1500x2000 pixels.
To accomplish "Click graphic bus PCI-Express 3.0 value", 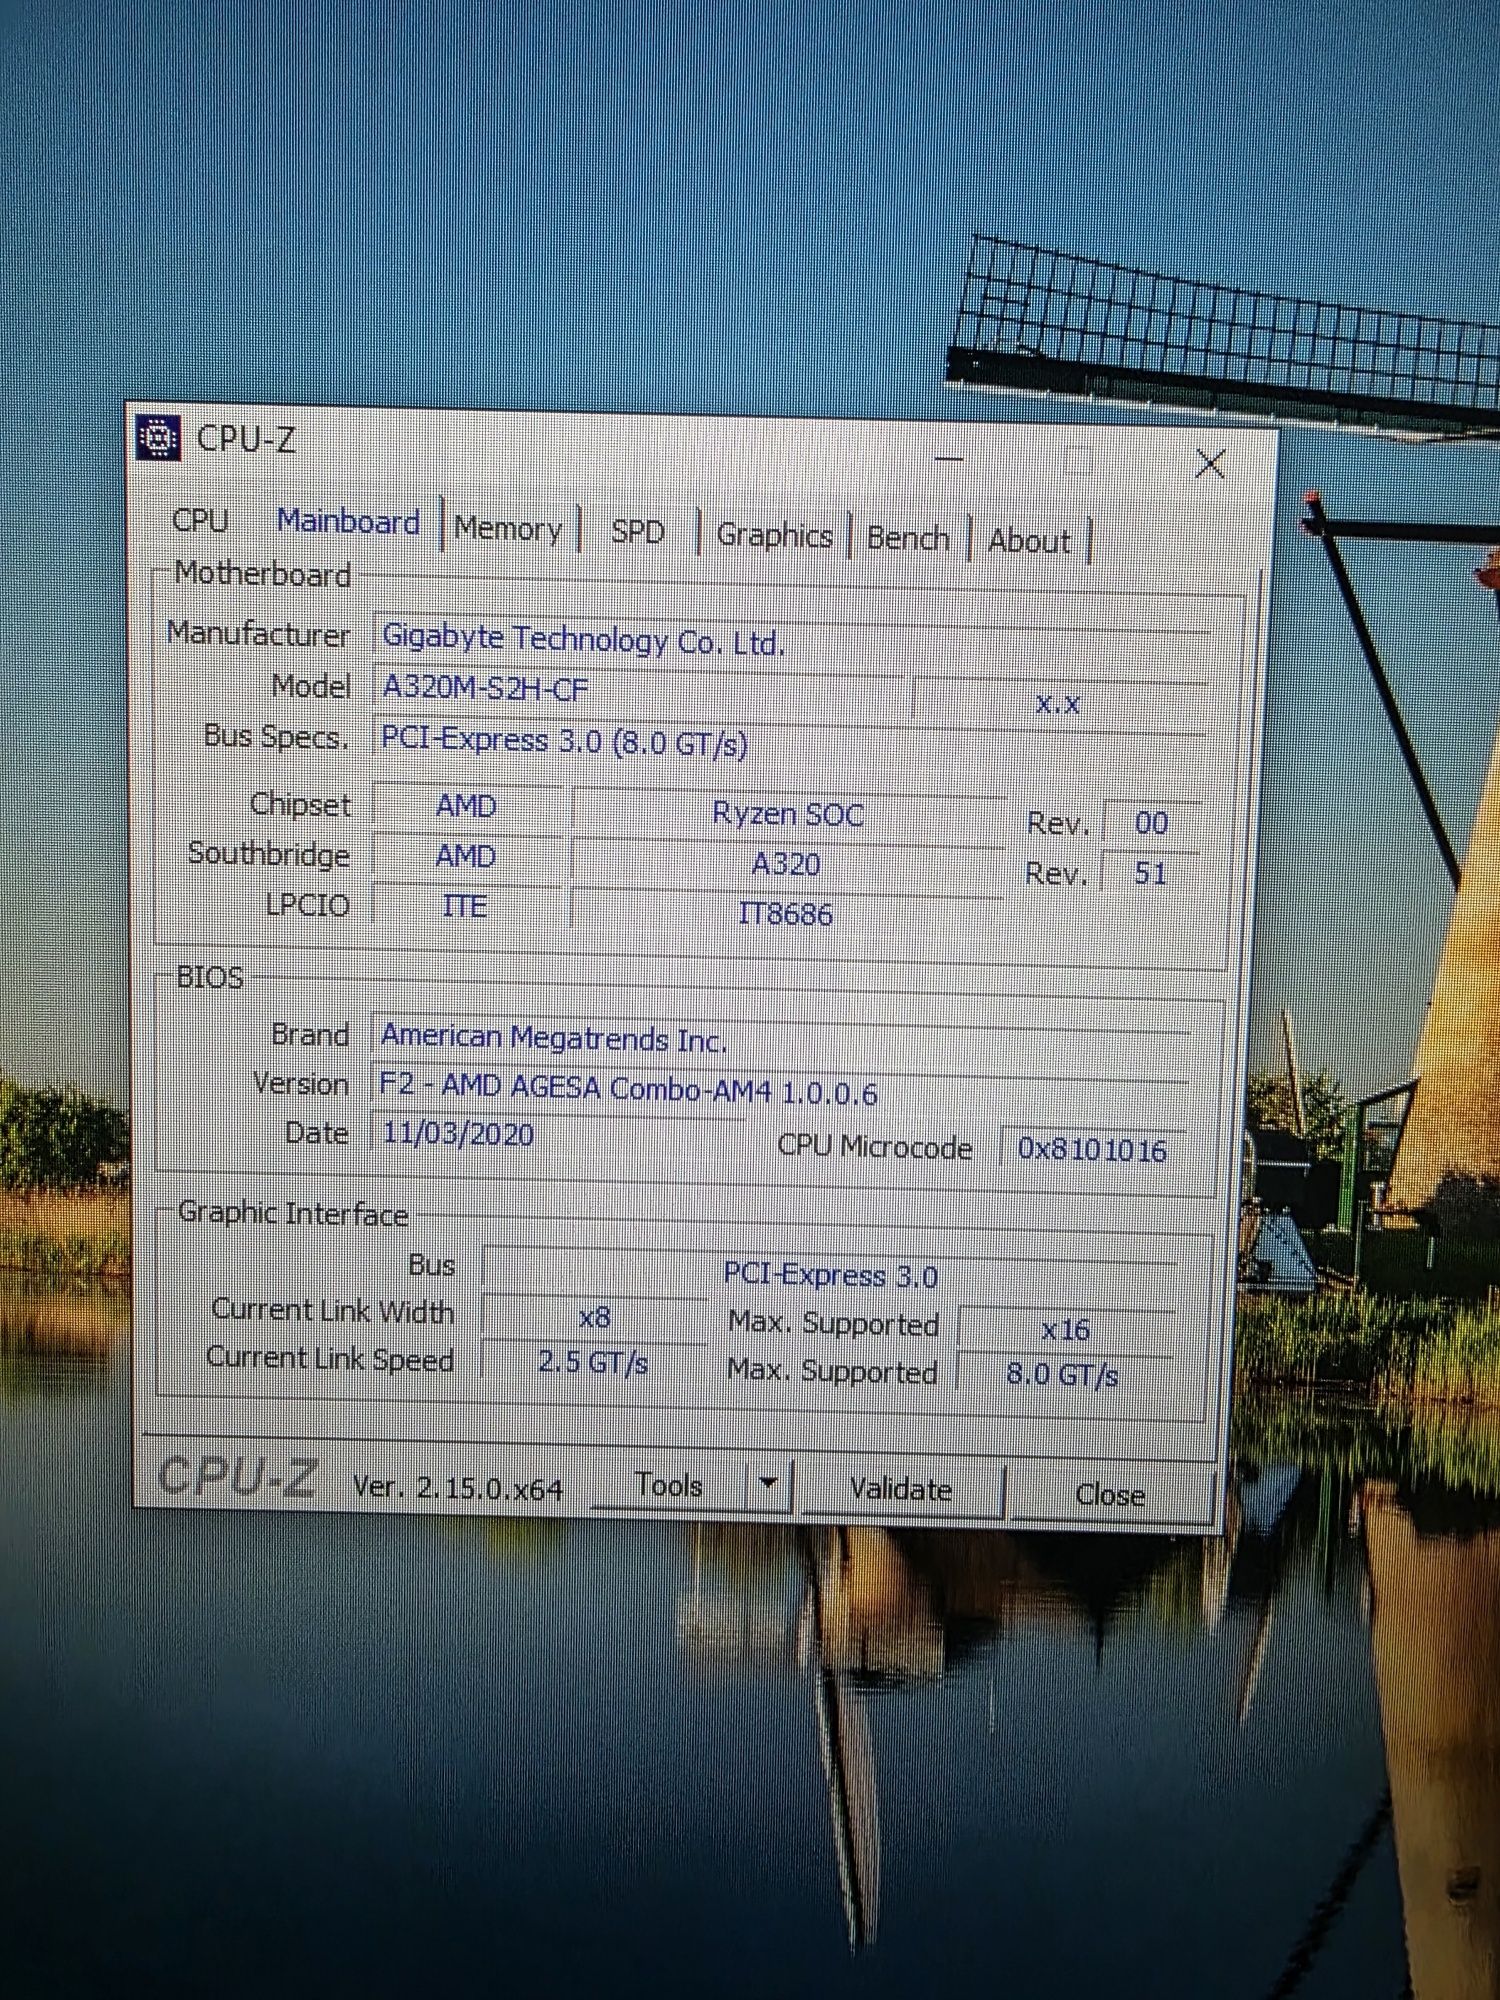I will (x=830, y=1275).
